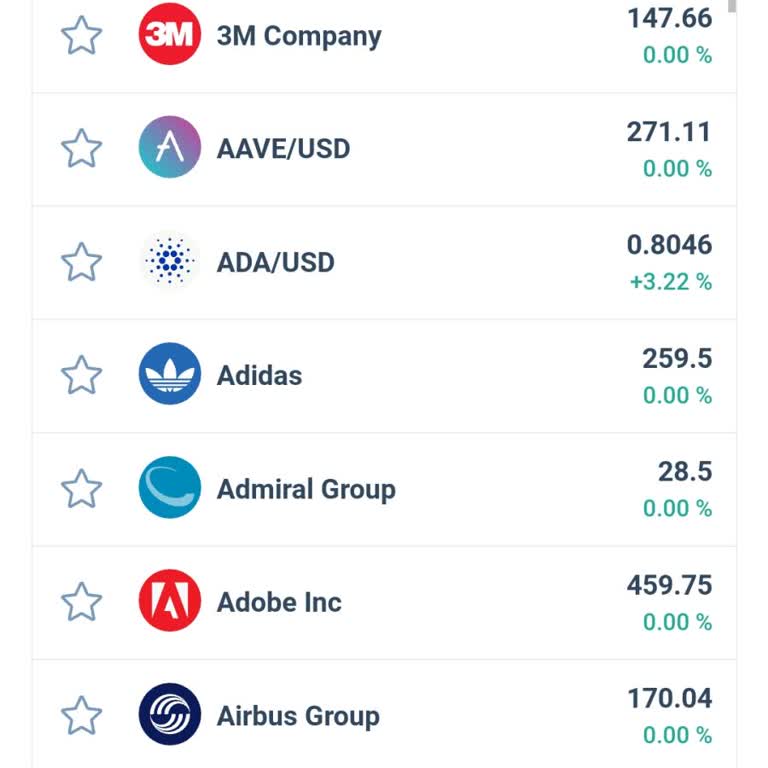Click the Airbus Group logo icon

[x=169, y=715]
